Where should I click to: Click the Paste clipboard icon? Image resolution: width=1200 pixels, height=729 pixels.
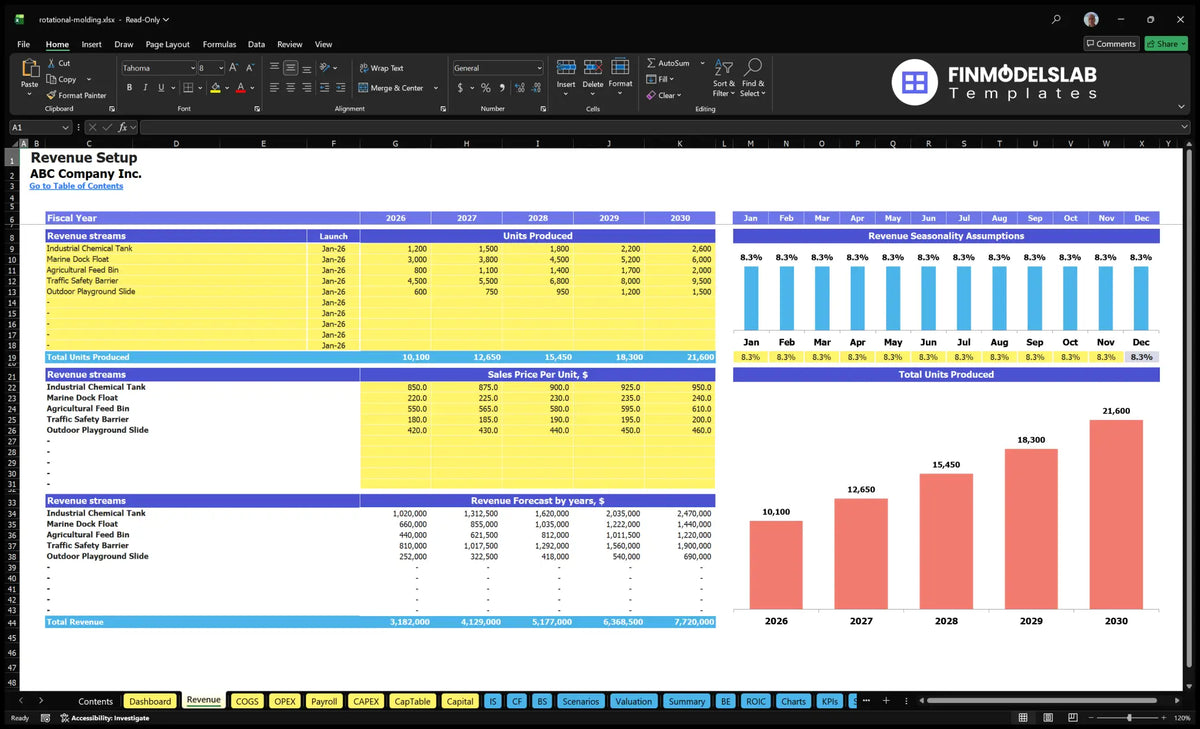click(x=30, y=68)
